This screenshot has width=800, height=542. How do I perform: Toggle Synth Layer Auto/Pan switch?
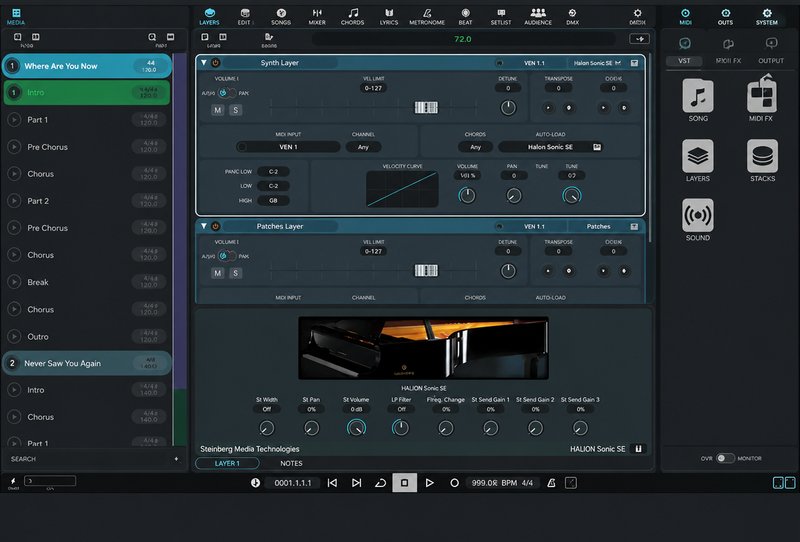[x=227, y=93]
